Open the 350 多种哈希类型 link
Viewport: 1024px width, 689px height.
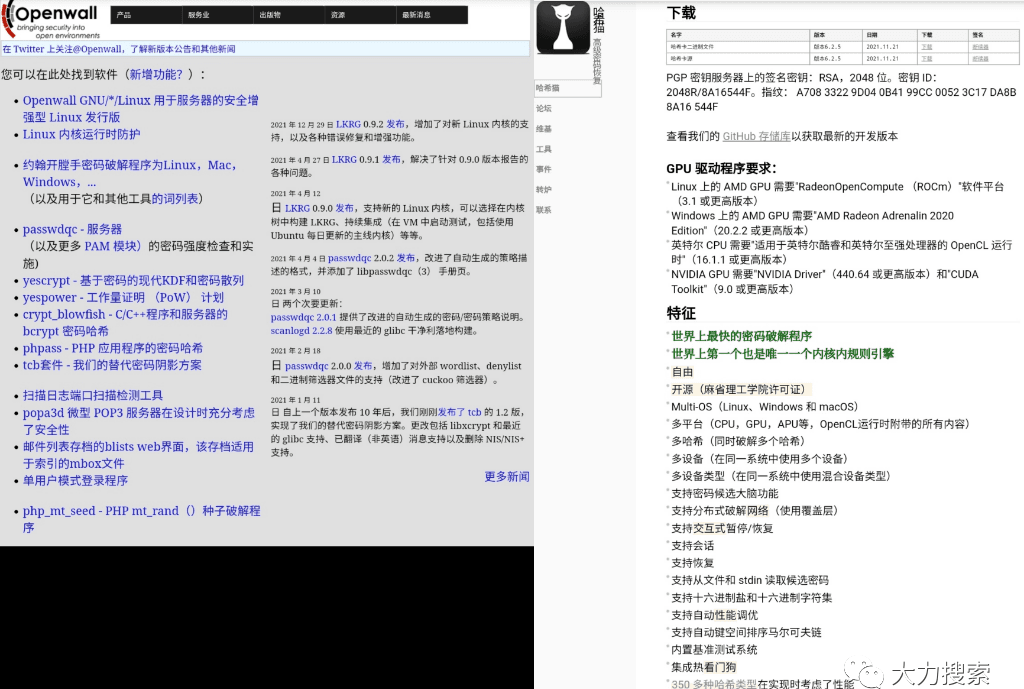point(714,684)
